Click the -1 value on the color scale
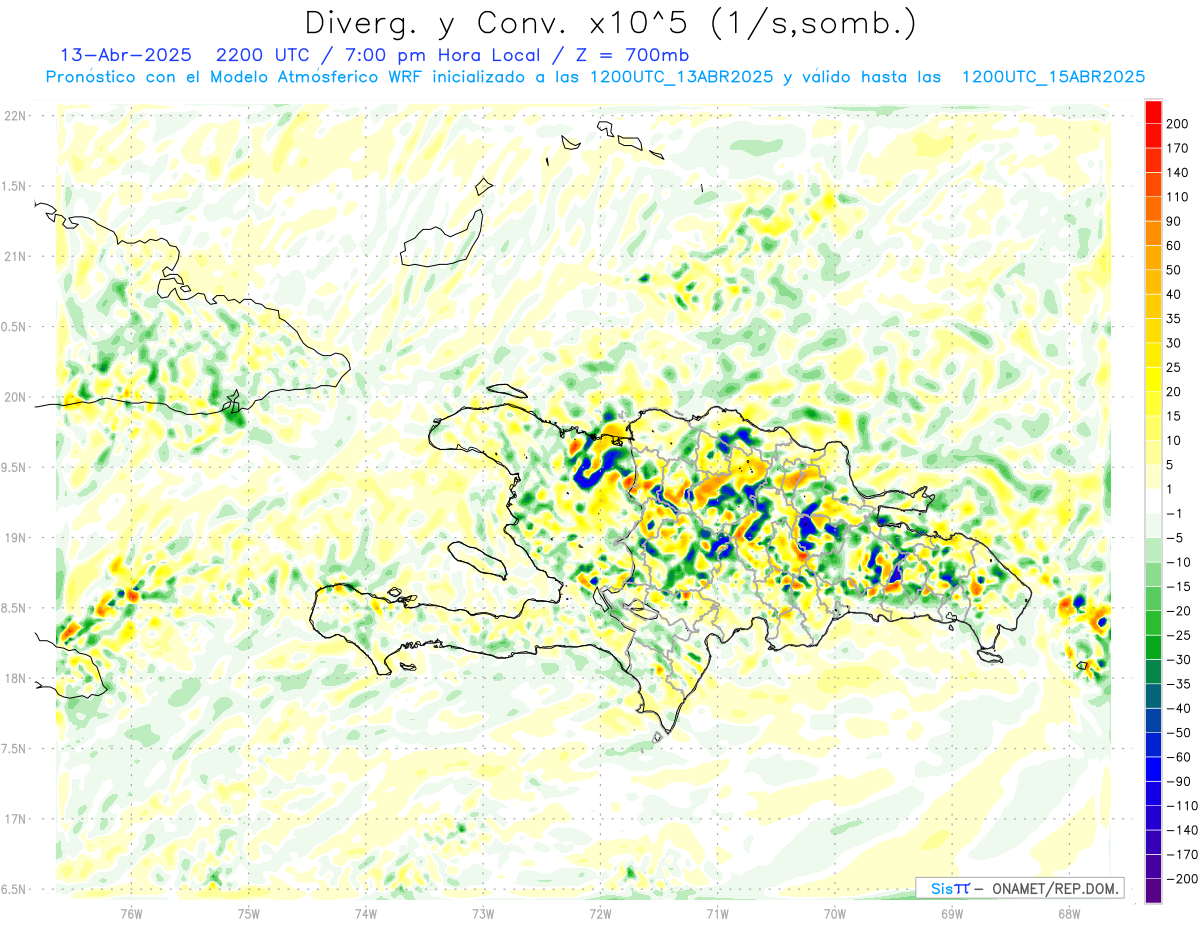 (x=1175, y=514)
